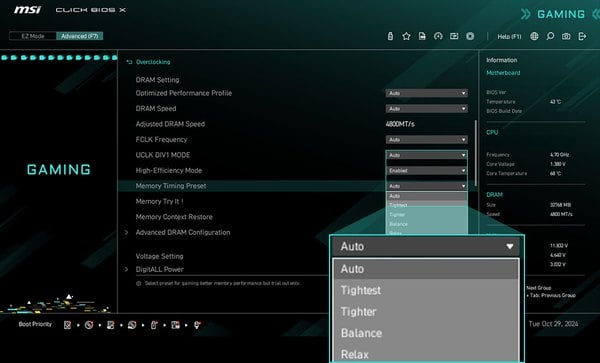This screenshot has width=600, height=363.
Task: Select the first Boot Priority hard disk icon
Action: [67, 325]
